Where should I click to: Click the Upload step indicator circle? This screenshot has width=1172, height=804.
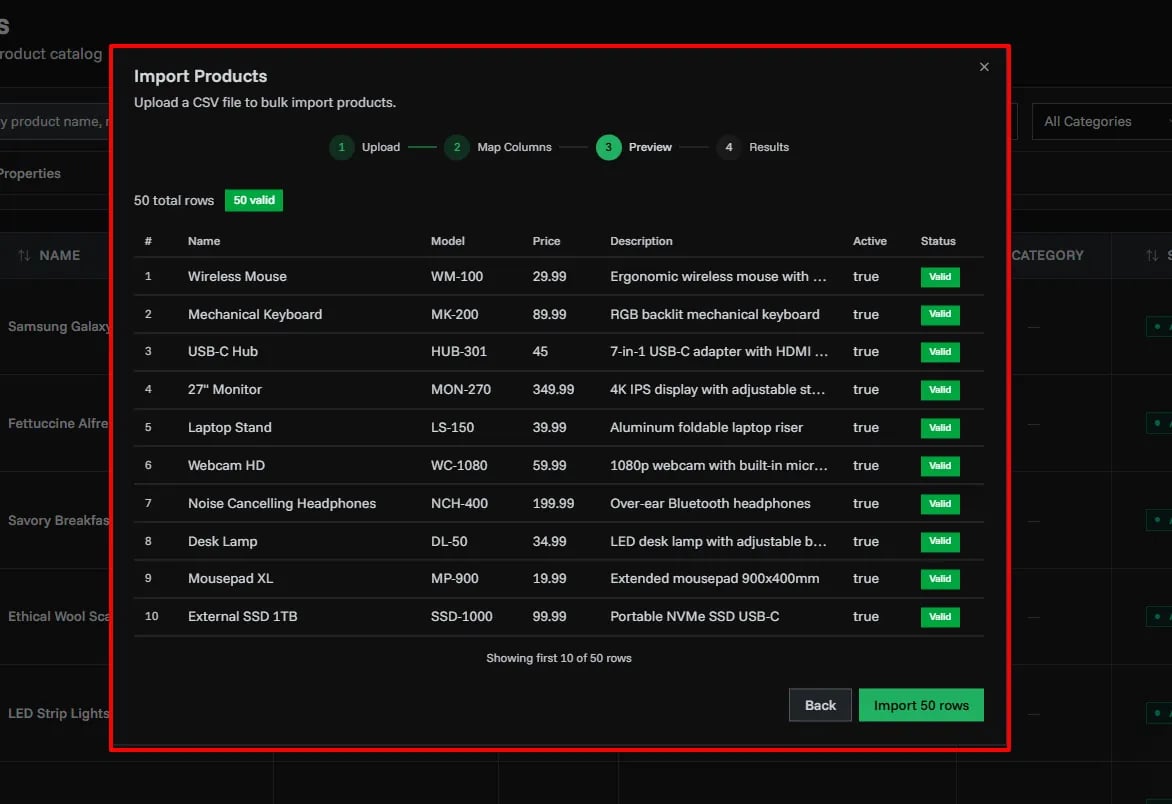[341, 146]
